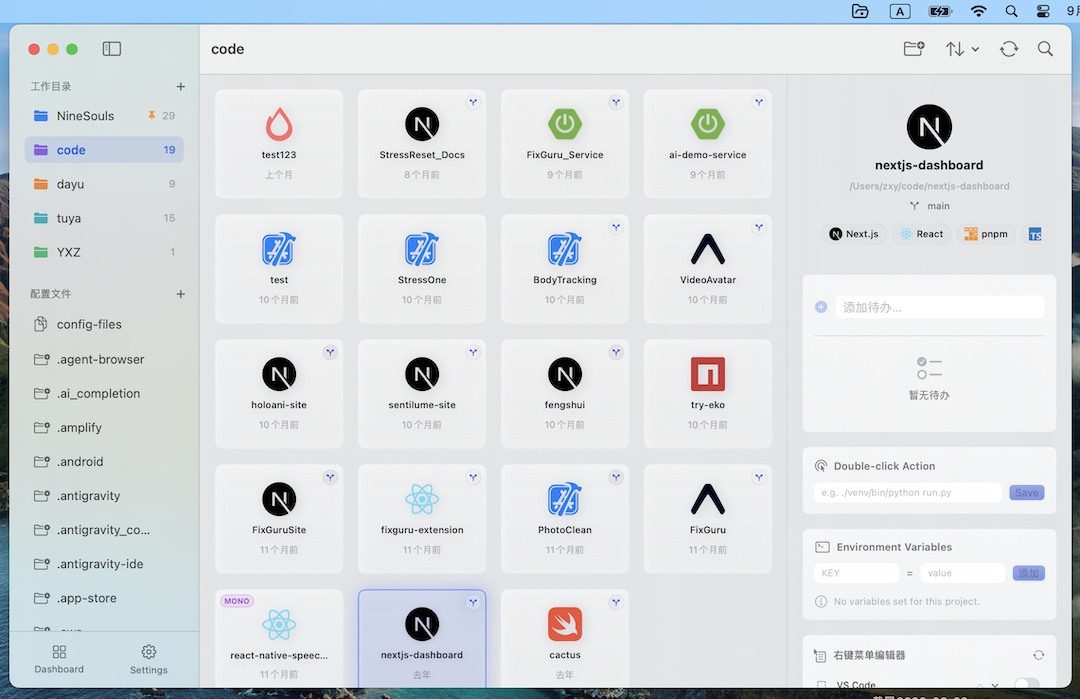Image resolution: width=1080 pixels, height=699 pixels.
Task: Open macOS Control Center in menu bar
Action: coord(1043,11)
